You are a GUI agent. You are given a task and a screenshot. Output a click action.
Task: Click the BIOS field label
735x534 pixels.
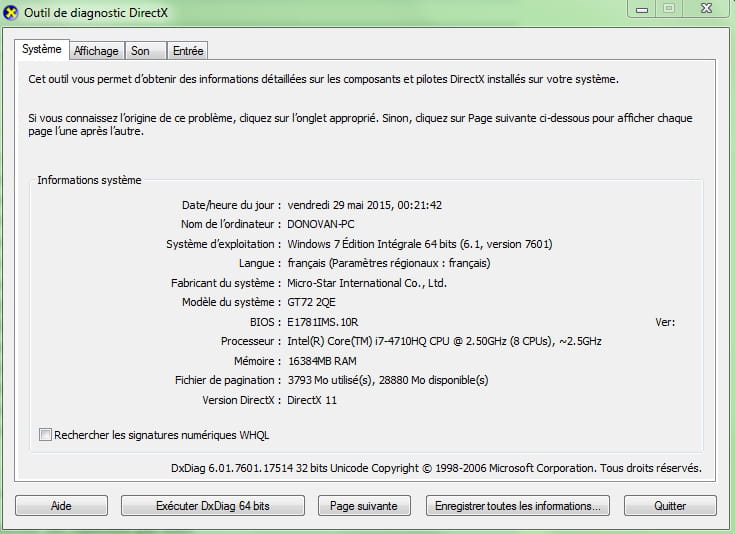[x=265, y=322]
